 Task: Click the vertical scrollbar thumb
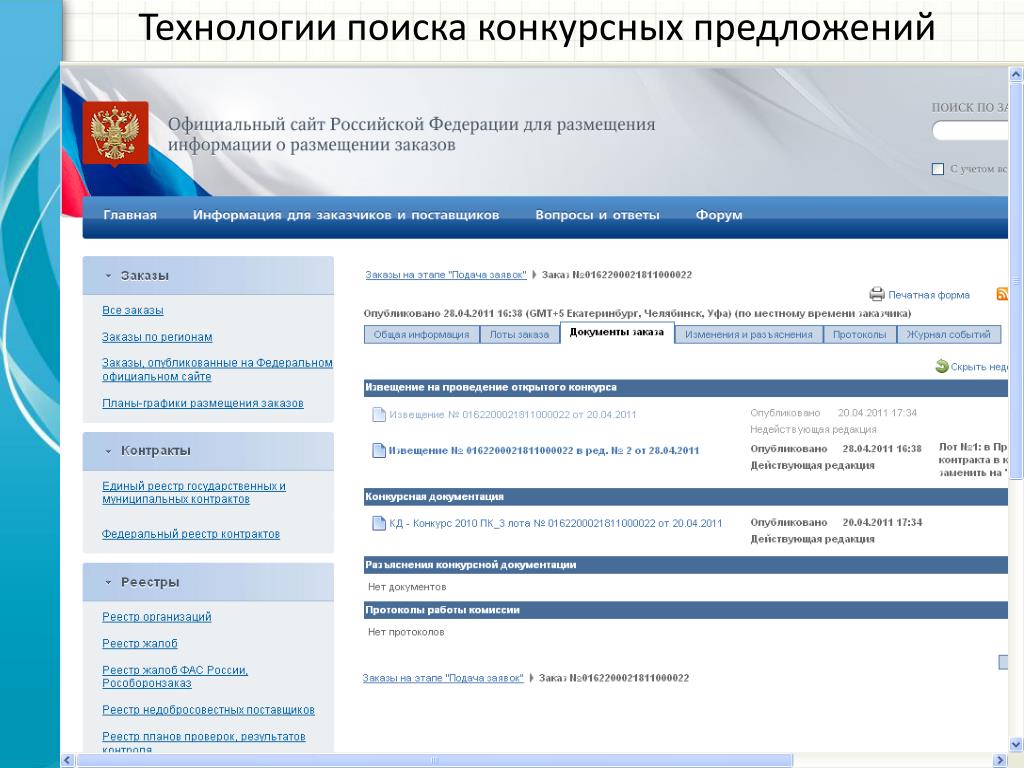[1016, 281]
